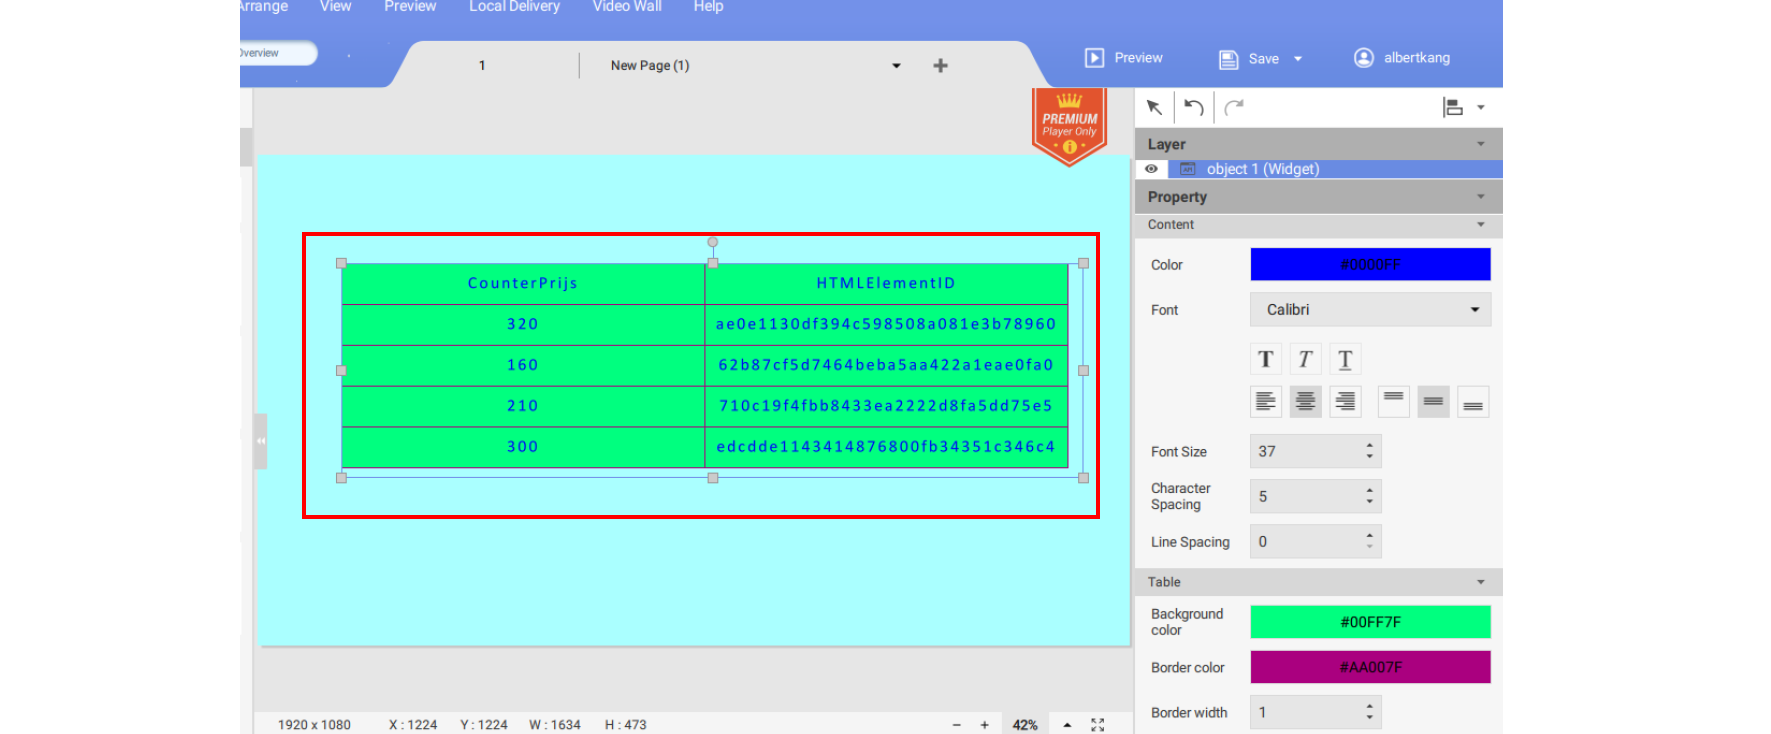The image size is (1771, 734).
Task: Open the Local Delivery menu
Action: [514, 7]
